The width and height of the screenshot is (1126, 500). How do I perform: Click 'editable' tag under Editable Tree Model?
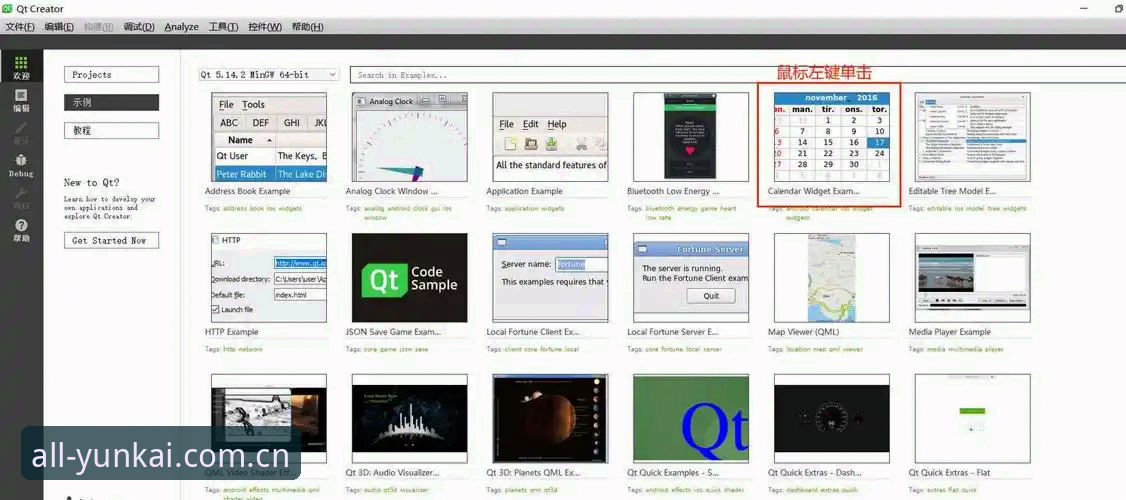pyautogui.click(x=940, y=208)
